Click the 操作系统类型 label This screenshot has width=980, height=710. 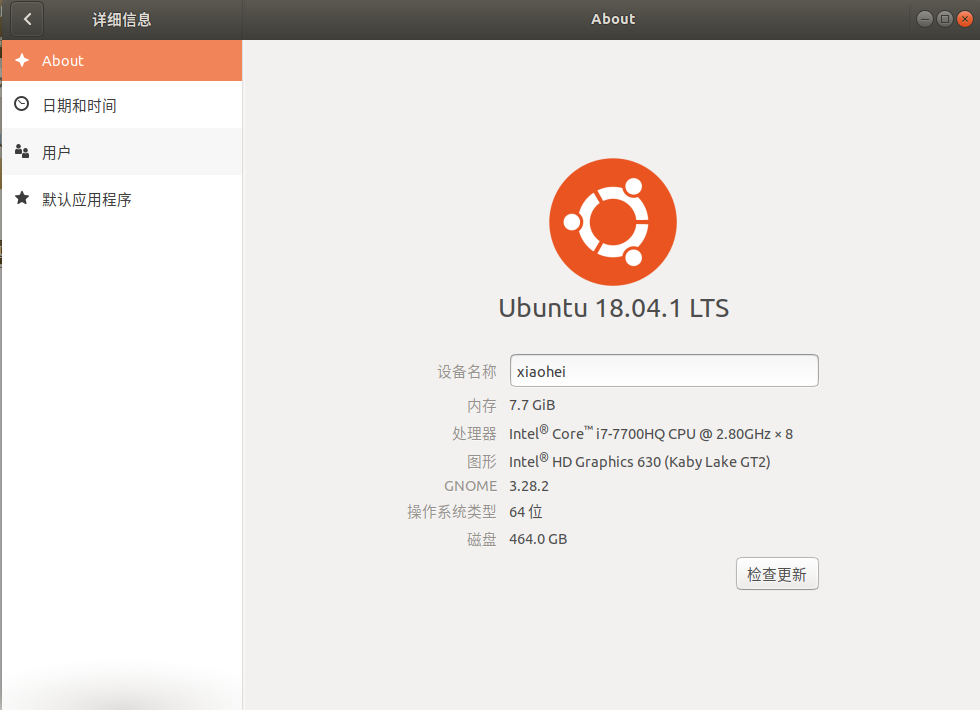point(452,512)
